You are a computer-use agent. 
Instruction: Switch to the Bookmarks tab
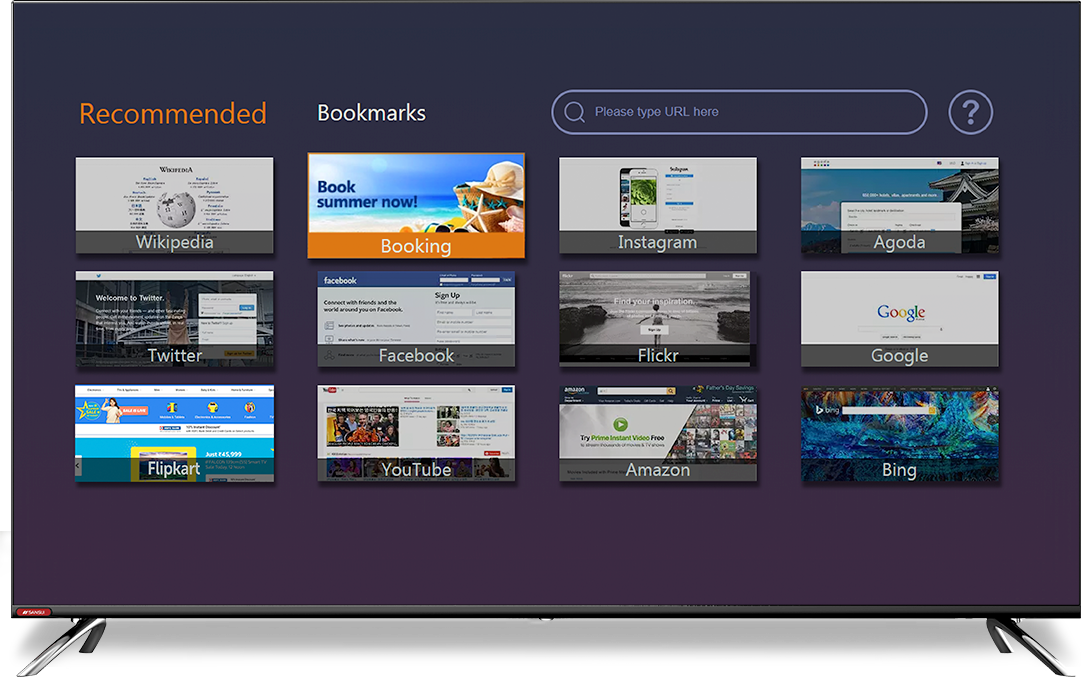[371, 112]
